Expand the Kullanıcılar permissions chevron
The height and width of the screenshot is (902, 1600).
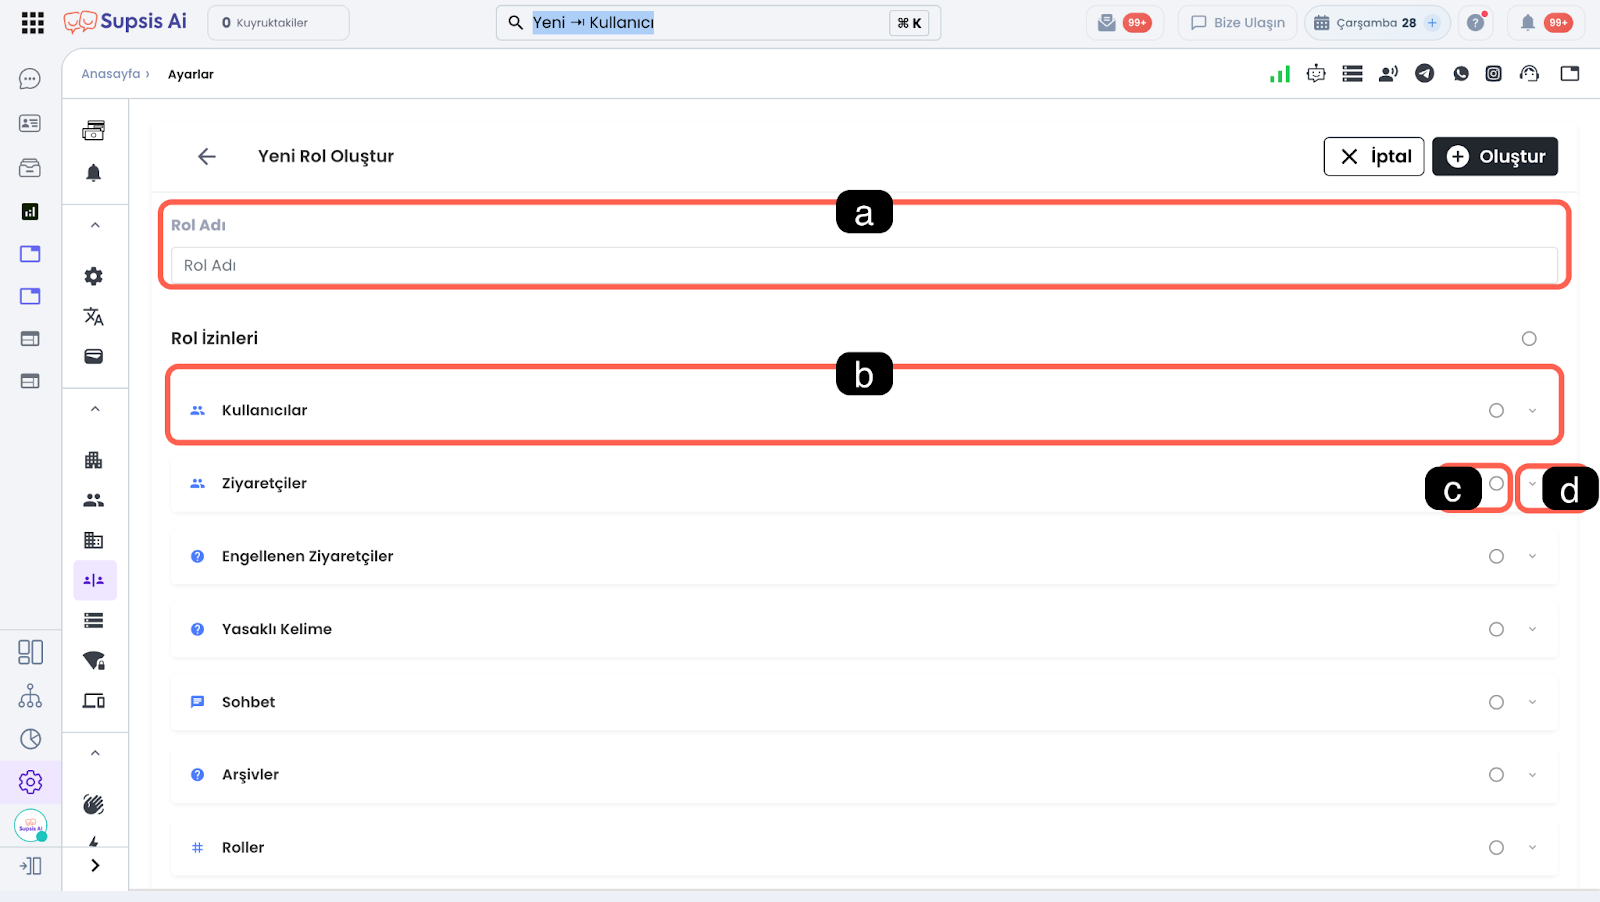[x=1532, y=410]
